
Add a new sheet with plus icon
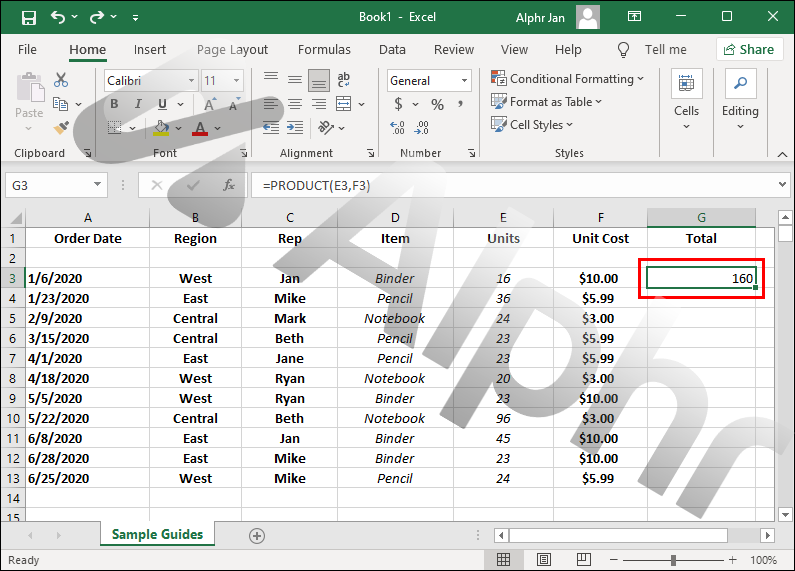(x=257, y=535)
